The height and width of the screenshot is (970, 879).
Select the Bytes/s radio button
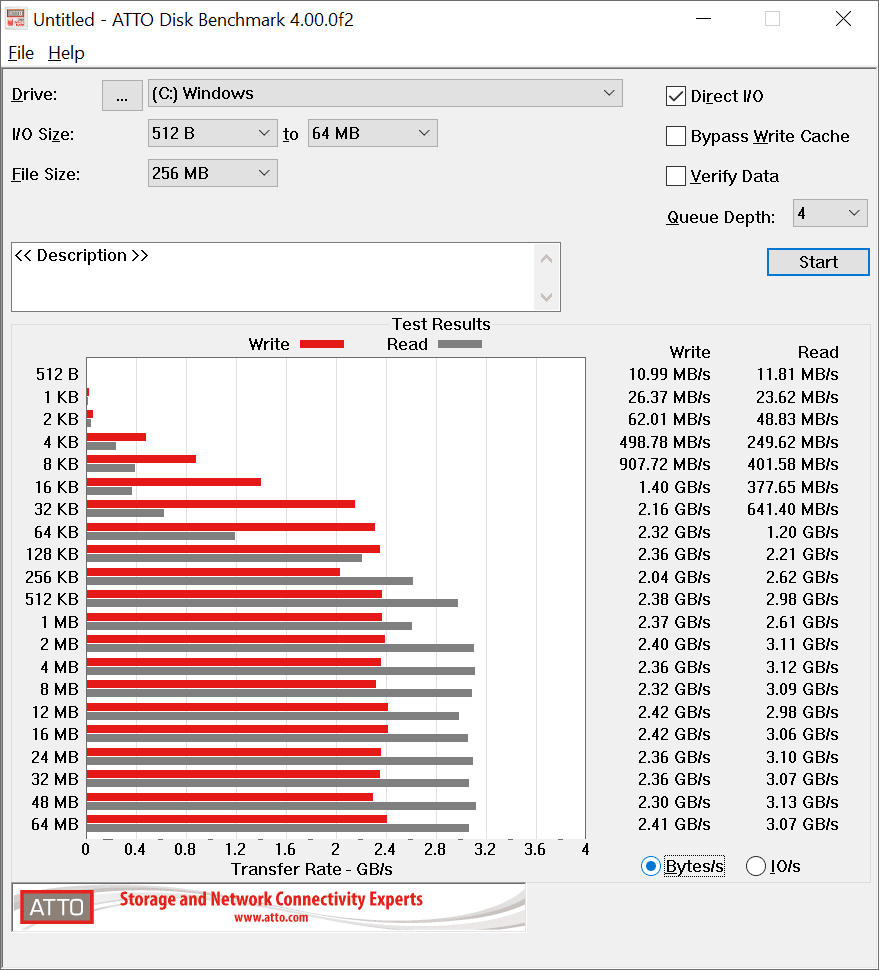pyautogui.click(x=651, y=866)
